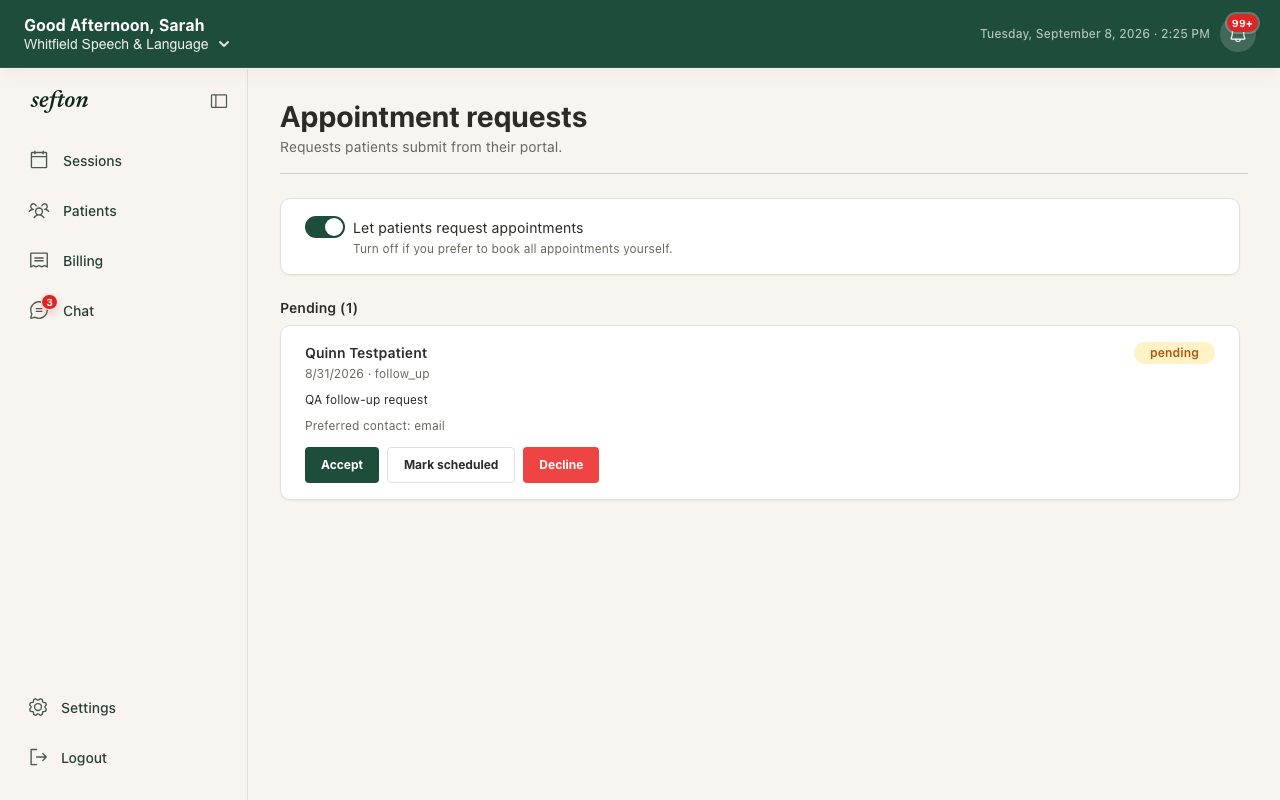
Task: Click the Preferred contact: email text
Action: (375, 425)
